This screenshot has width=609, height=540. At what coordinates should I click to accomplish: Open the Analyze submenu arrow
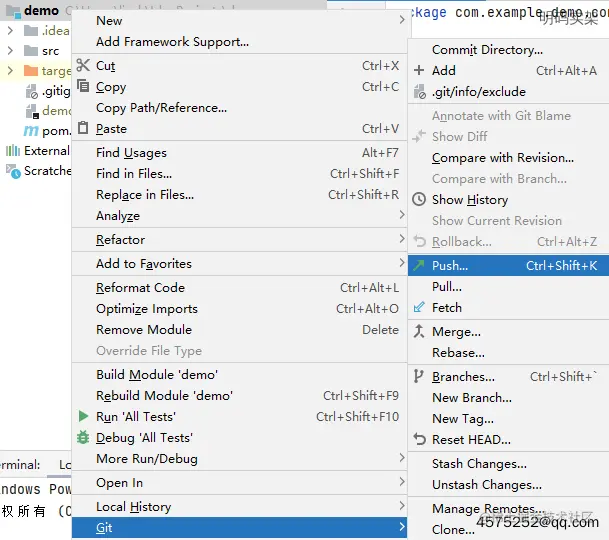tap(402, 215)
